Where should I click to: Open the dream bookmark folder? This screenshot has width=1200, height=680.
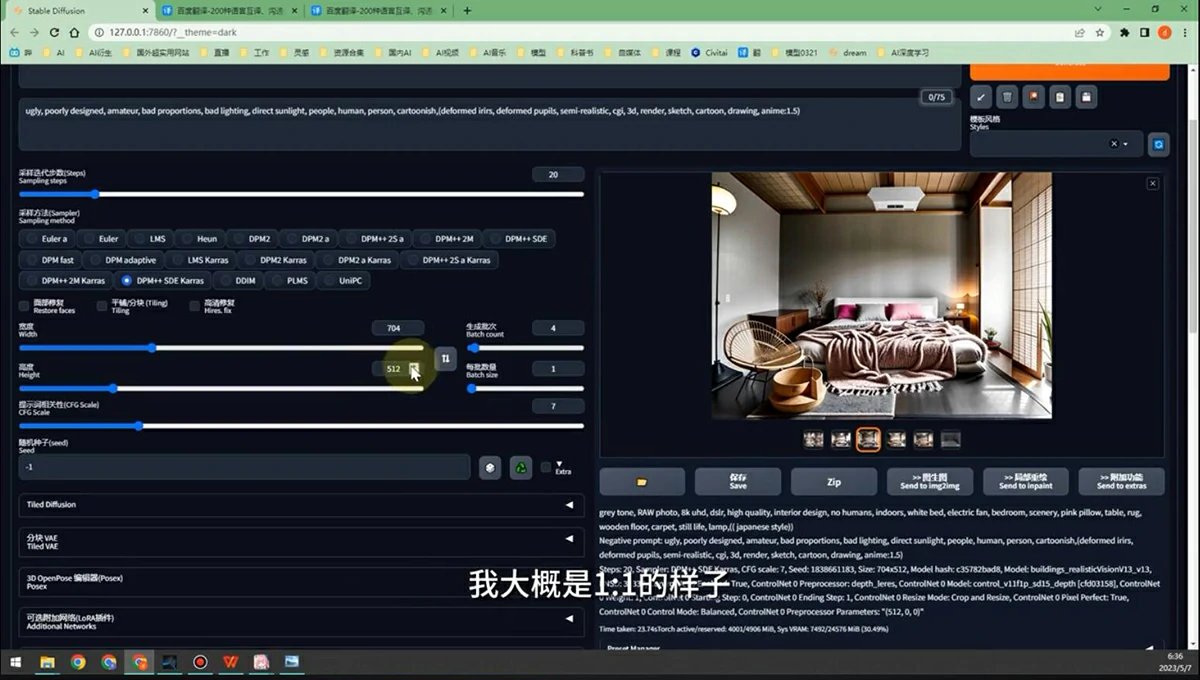[x=848, y=52]
